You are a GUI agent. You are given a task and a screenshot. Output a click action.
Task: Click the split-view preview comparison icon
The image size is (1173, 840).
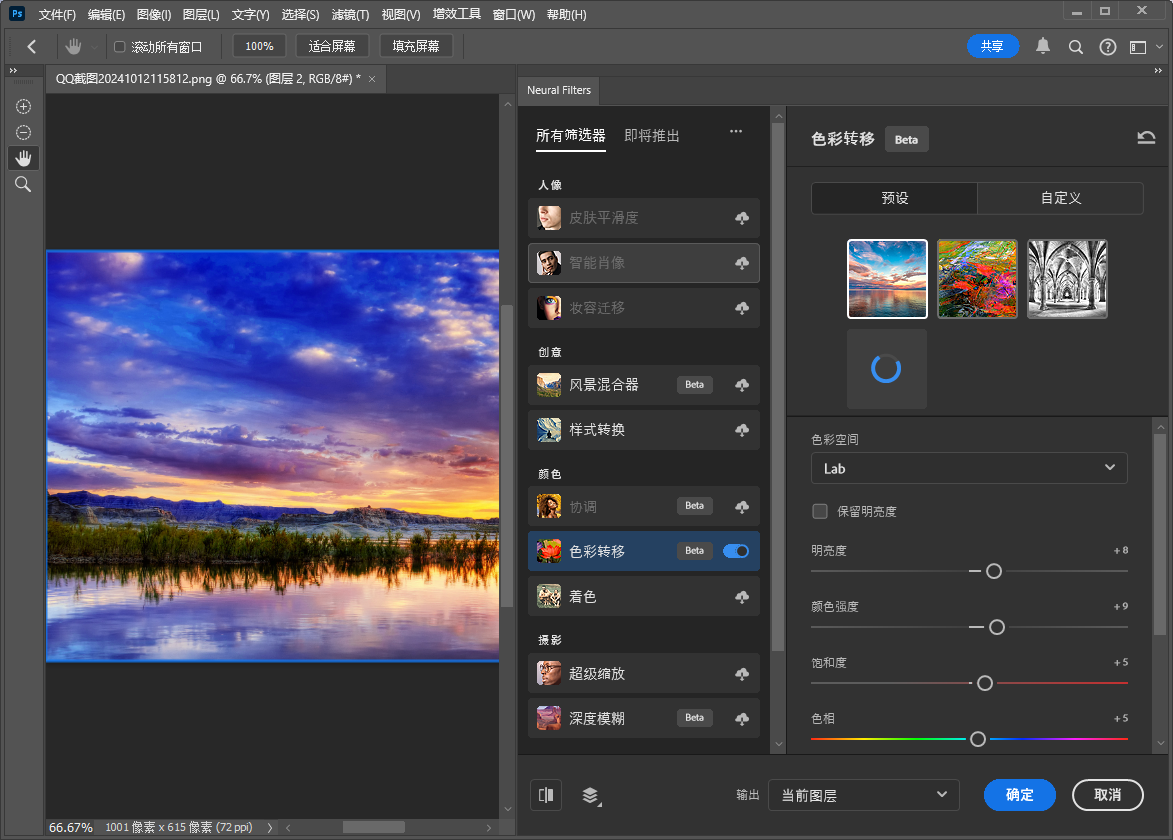coord(545,795)
